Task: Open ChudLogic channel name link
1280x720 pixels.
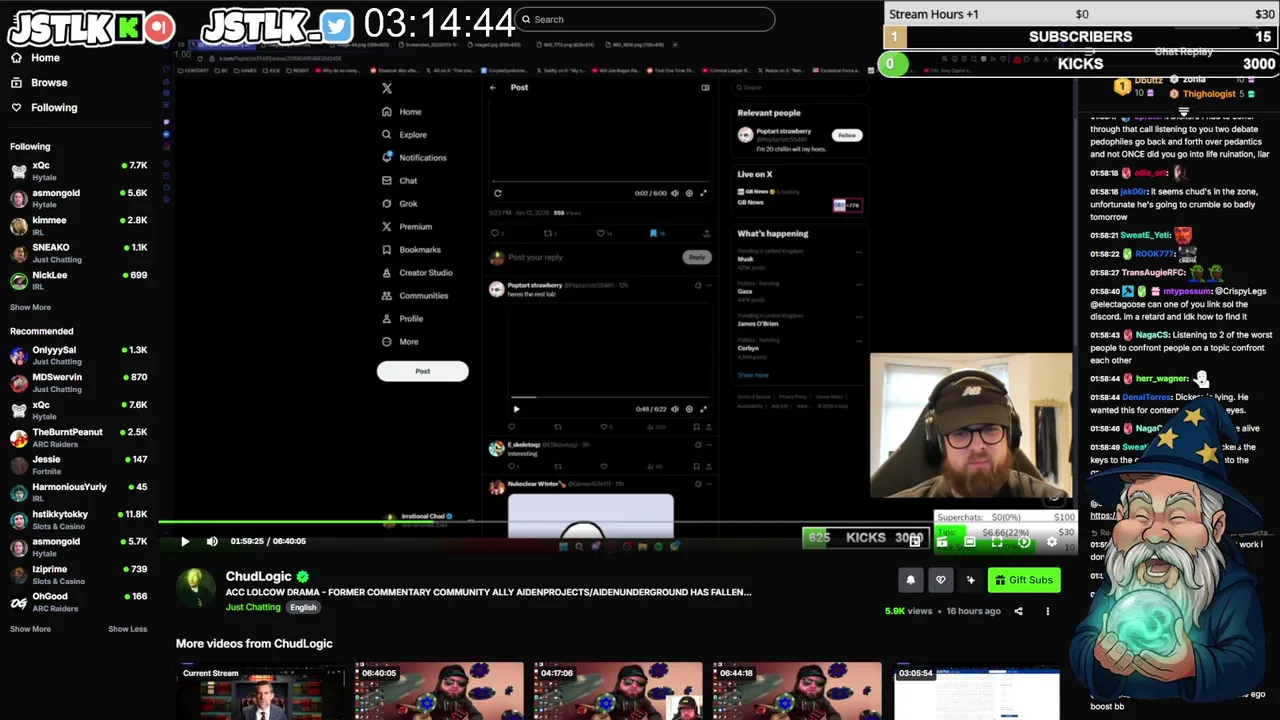Action: pyautogui.click(x=258, y=576)
